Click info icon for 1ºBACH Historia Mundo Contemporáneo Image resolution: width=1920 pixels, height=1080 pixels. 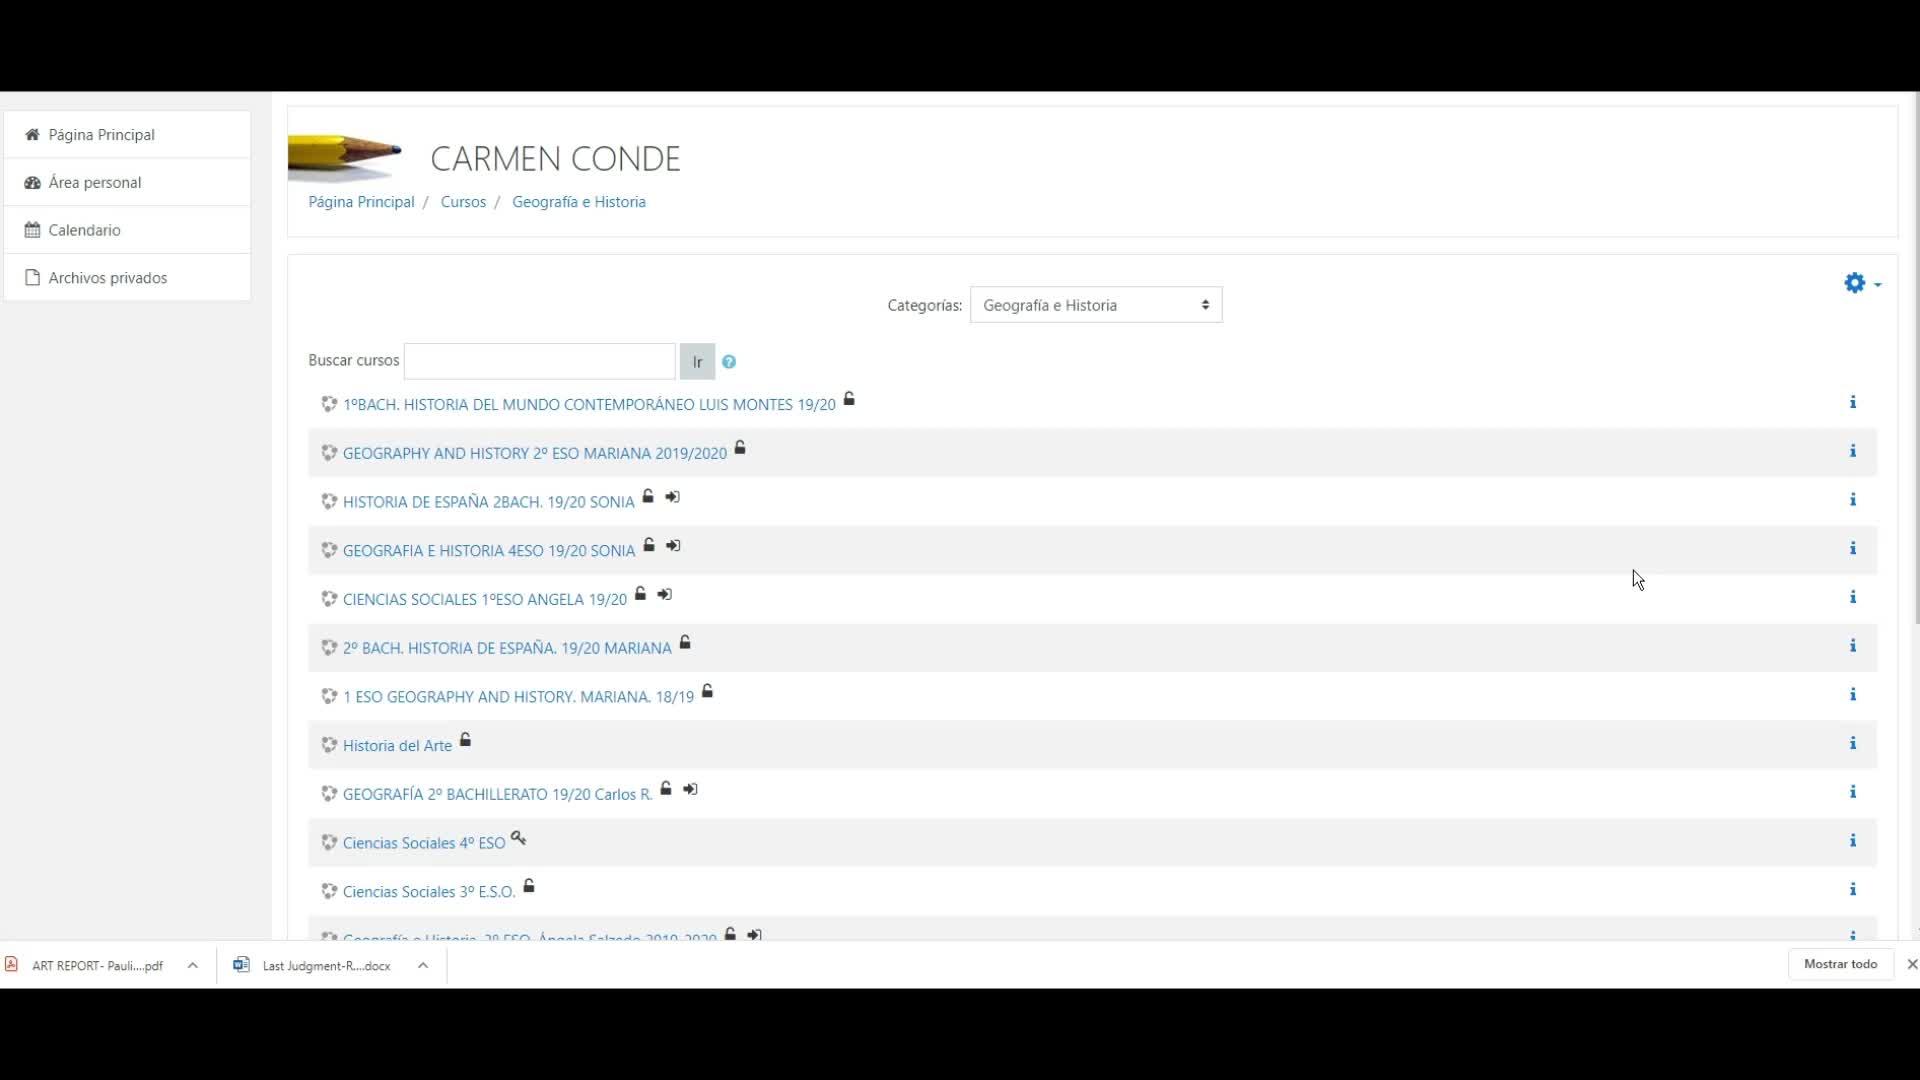pos(1852,402)
